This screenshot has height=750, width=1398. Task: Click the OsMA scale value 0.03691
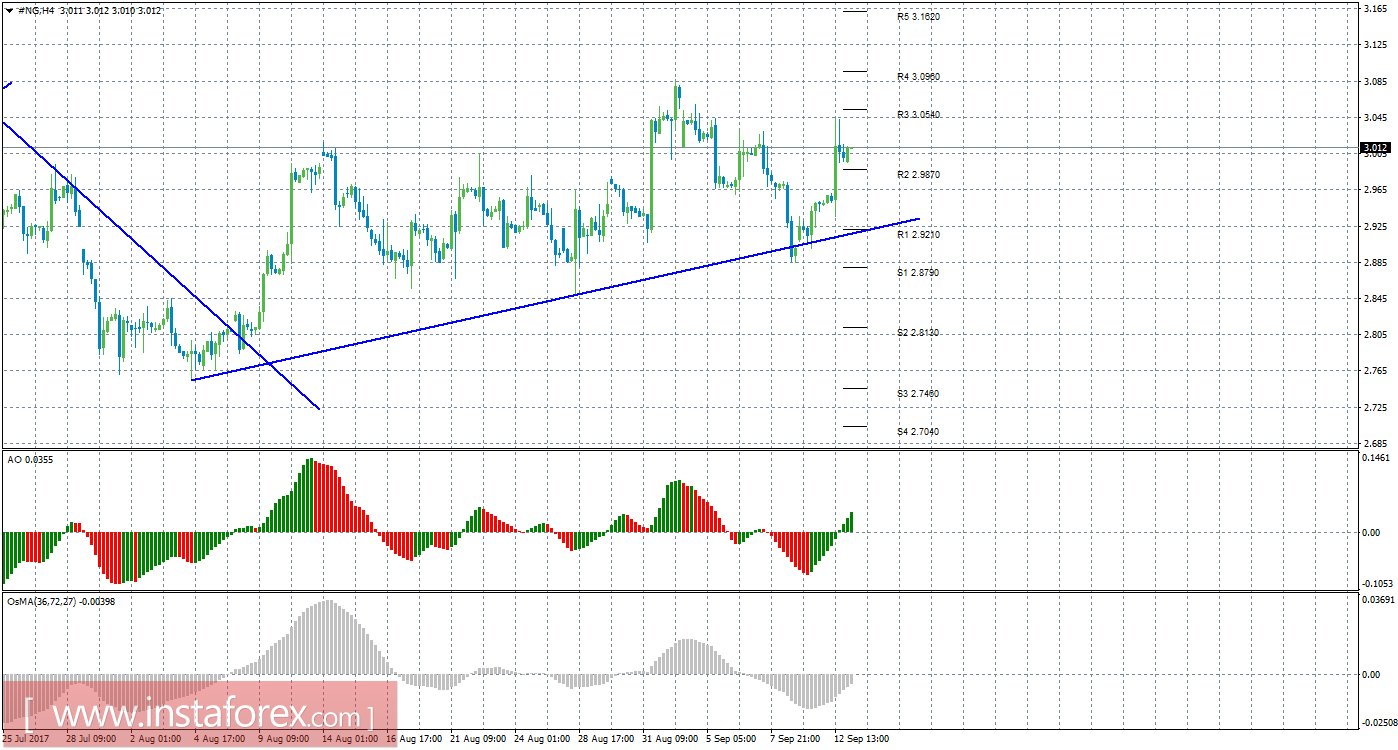(1378, 600)
